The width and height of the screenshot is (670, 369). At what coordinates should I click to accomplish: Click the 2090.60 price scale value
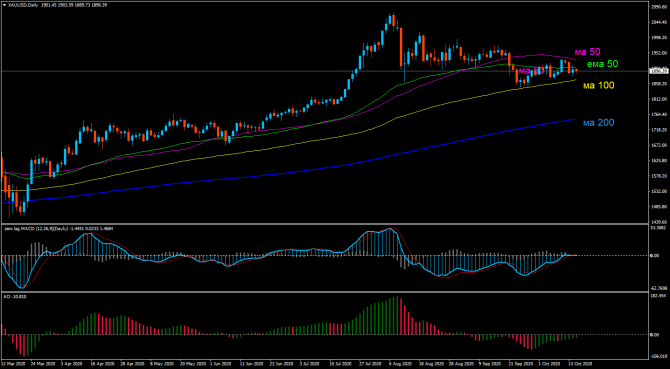click(x=659, y=7)
